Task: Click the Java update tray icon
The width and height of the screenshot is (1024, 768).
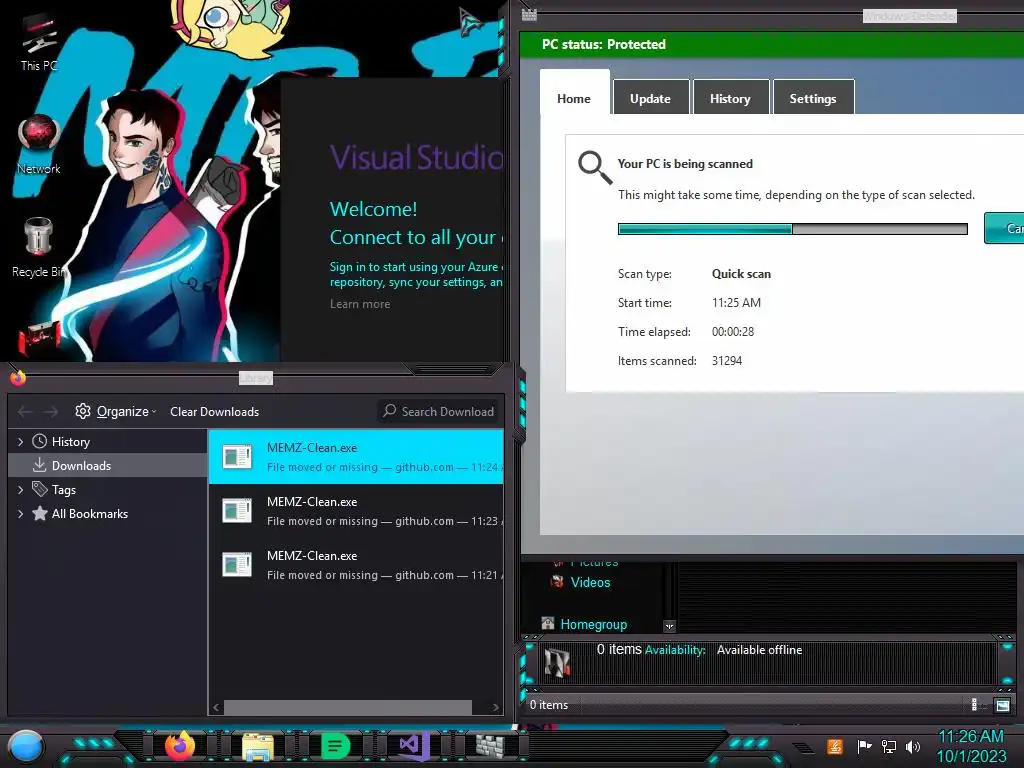Action: click(x=835, y=746)
